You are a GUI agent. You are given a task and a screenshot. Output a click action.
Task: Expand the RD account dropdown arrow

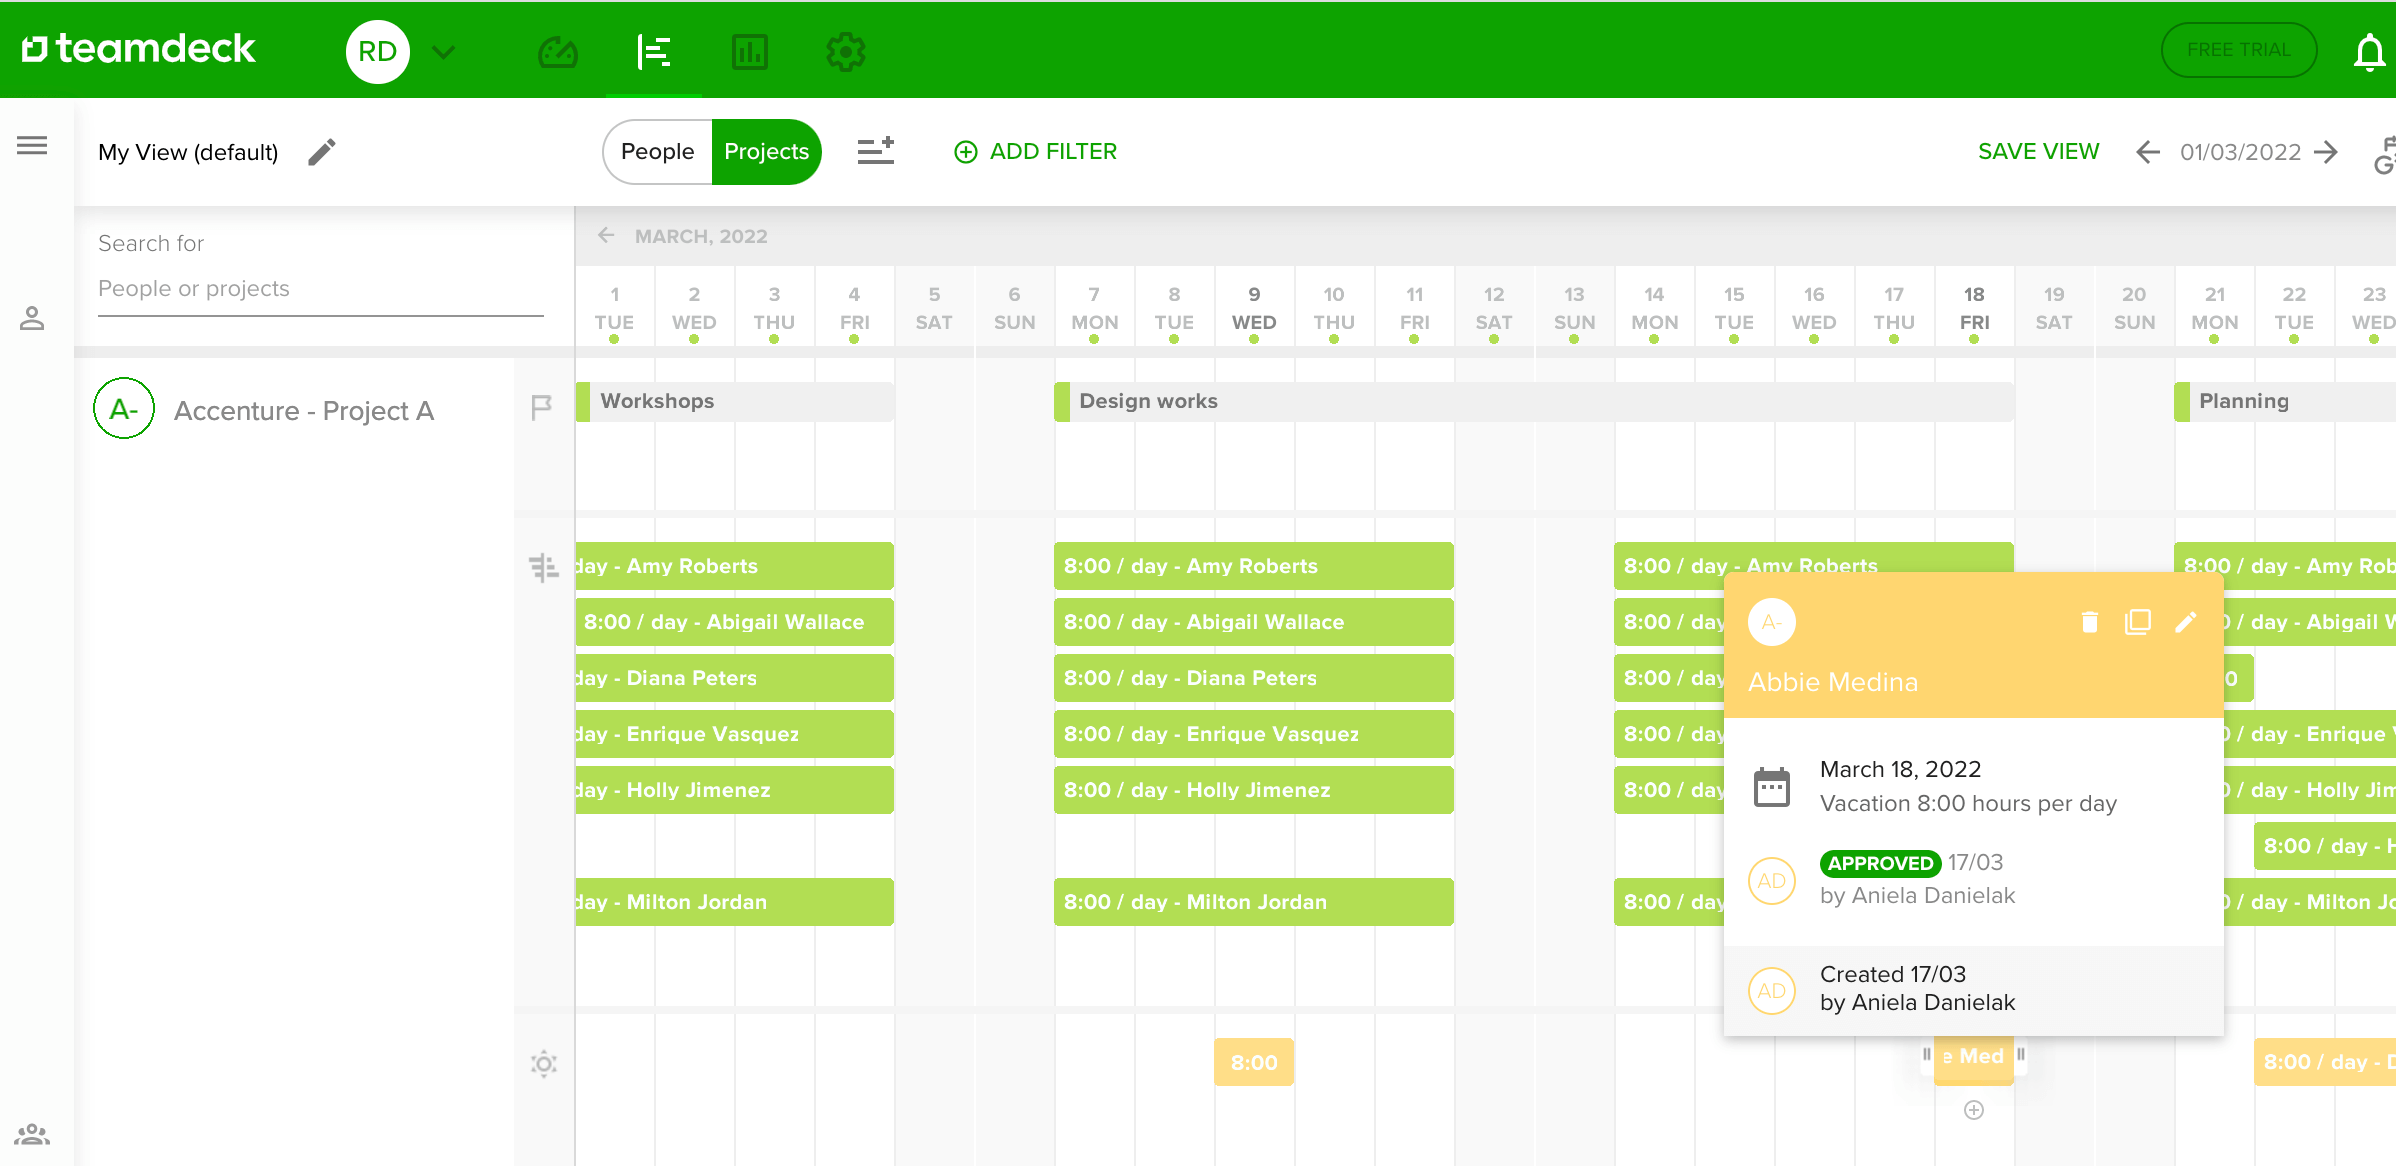tap(444, 52)
